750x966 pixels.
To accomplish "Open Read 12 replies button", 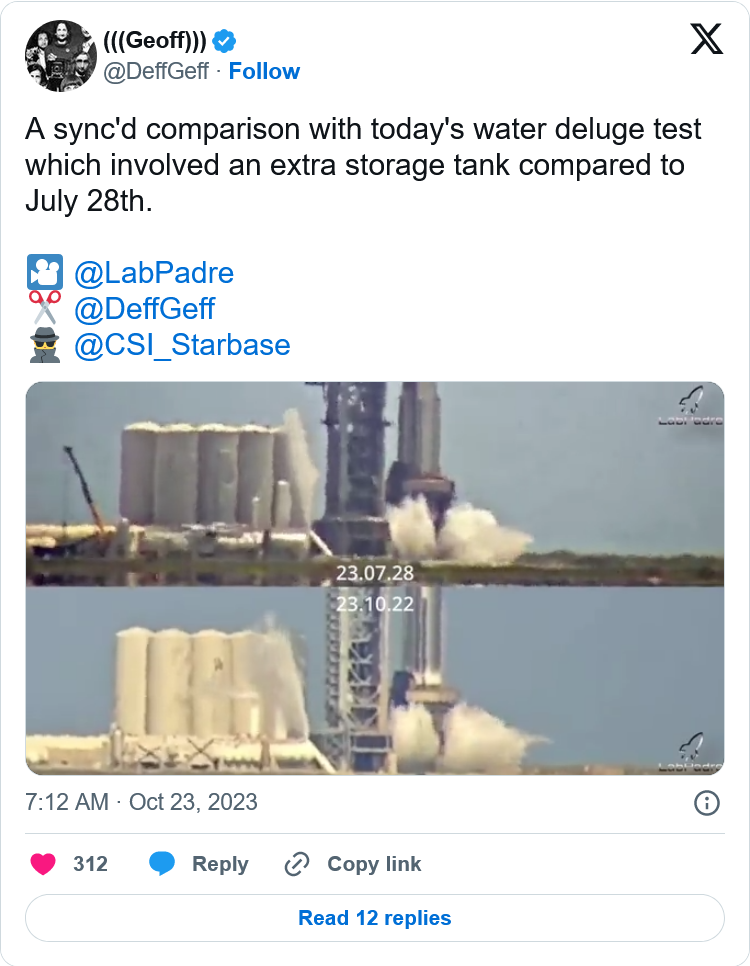I will [x=375, y=918].
